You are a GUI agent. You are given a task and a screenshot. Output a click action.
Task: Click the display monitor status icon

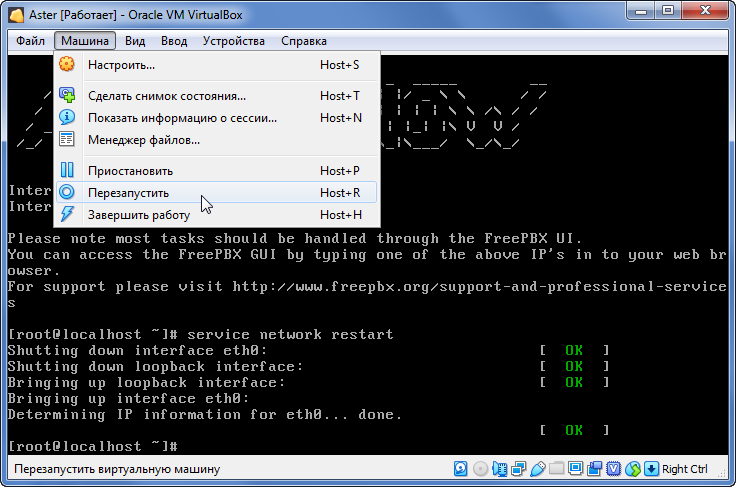(x=575, y=468)
